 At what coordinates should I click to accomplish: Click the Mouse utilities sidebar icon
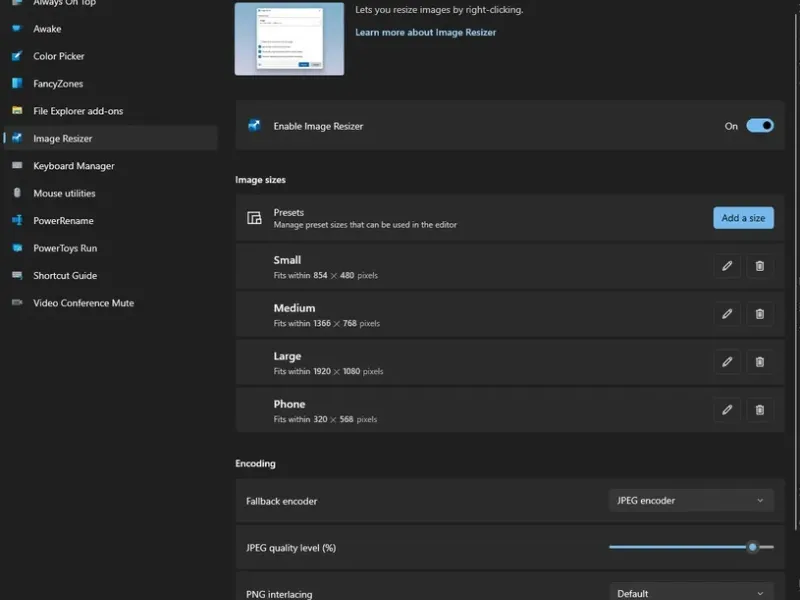(17, 193)
